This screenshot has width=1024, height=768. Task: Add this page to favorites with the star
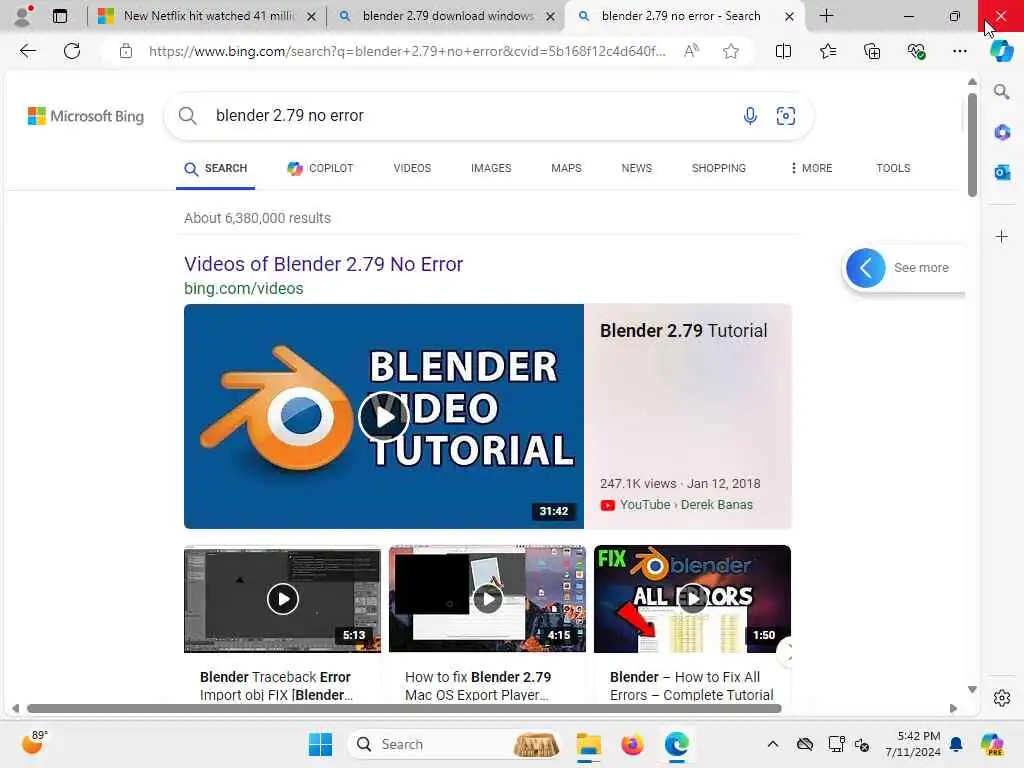pos(731,51)
